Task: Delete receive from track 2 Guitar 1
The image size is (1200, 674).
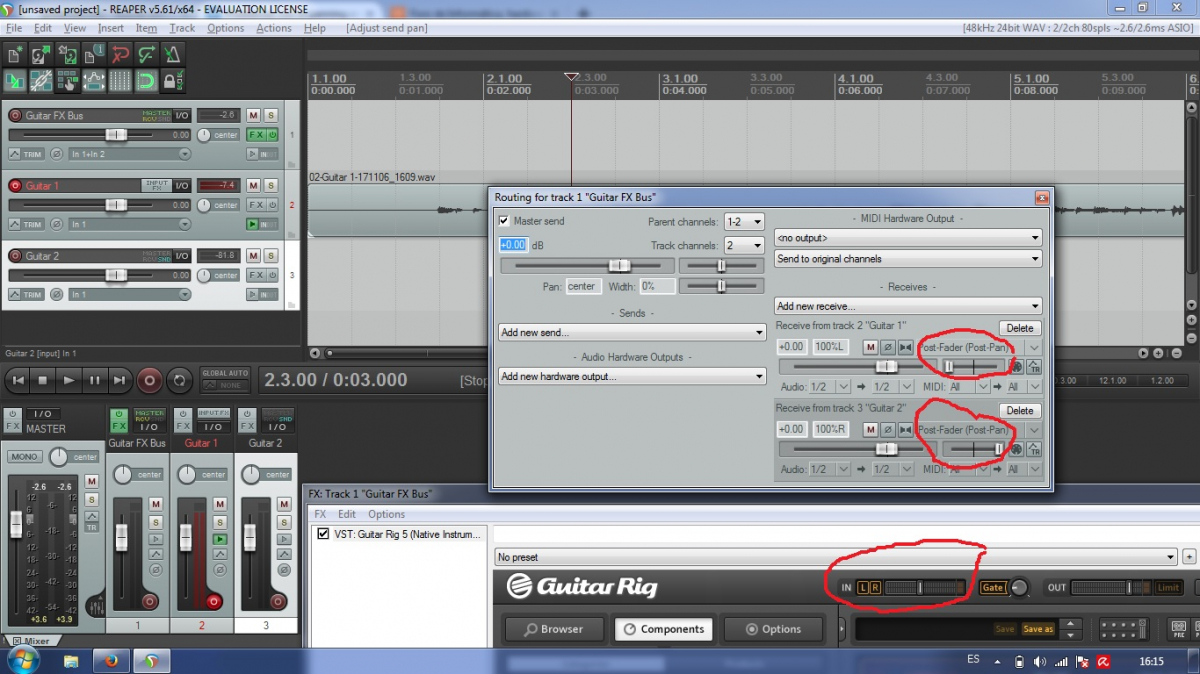Action: coord(1020,328)
